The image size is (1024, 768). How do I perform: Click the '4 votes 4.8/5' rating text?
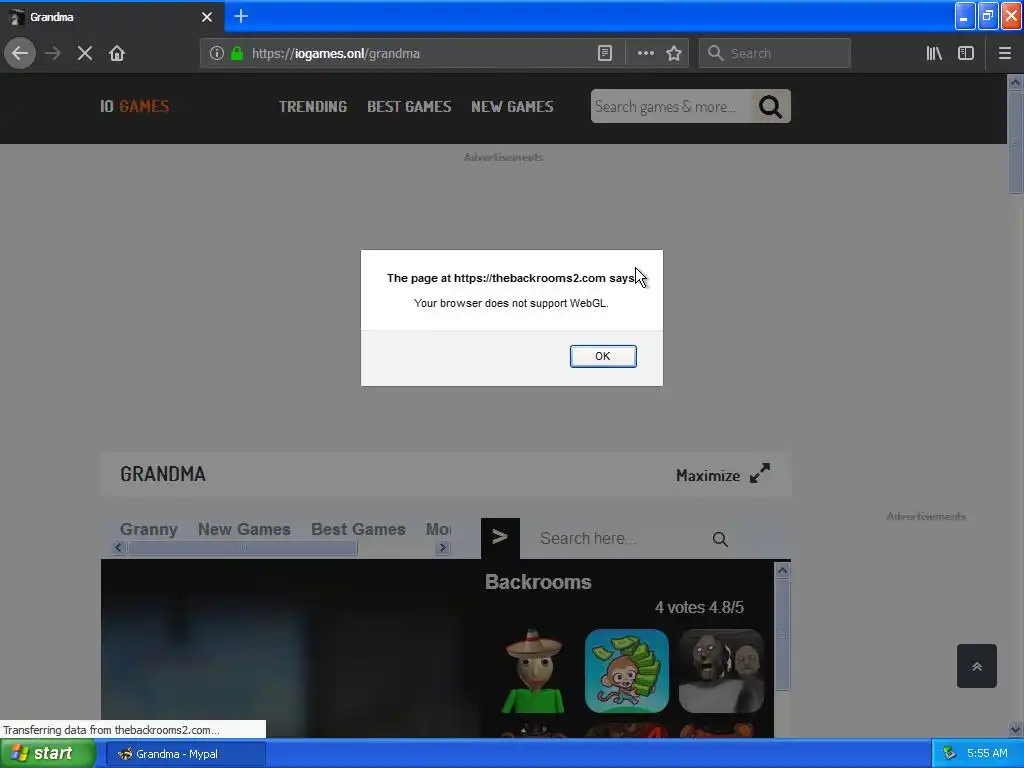(699, 607)
